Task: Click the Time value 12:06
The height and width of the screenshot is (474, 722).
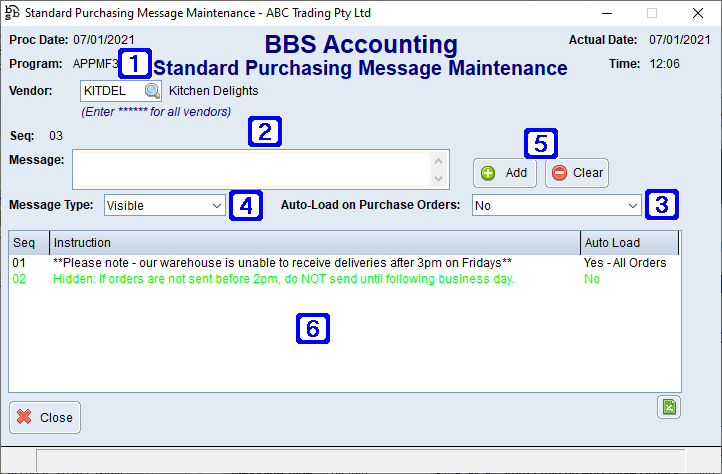Action: [x=664, y=64]
